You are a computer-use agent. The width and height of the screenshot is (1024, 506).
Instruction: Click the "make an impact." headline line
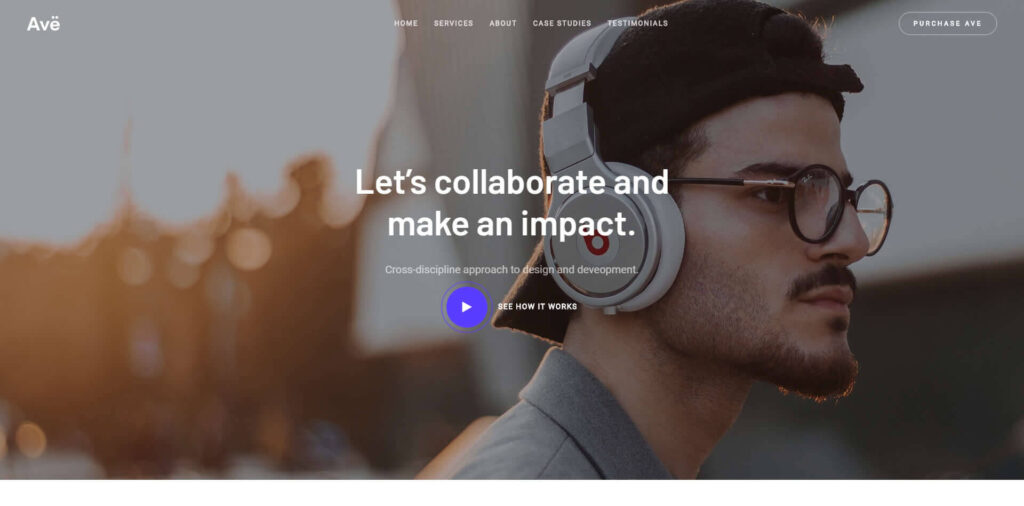tap(511, 224)
